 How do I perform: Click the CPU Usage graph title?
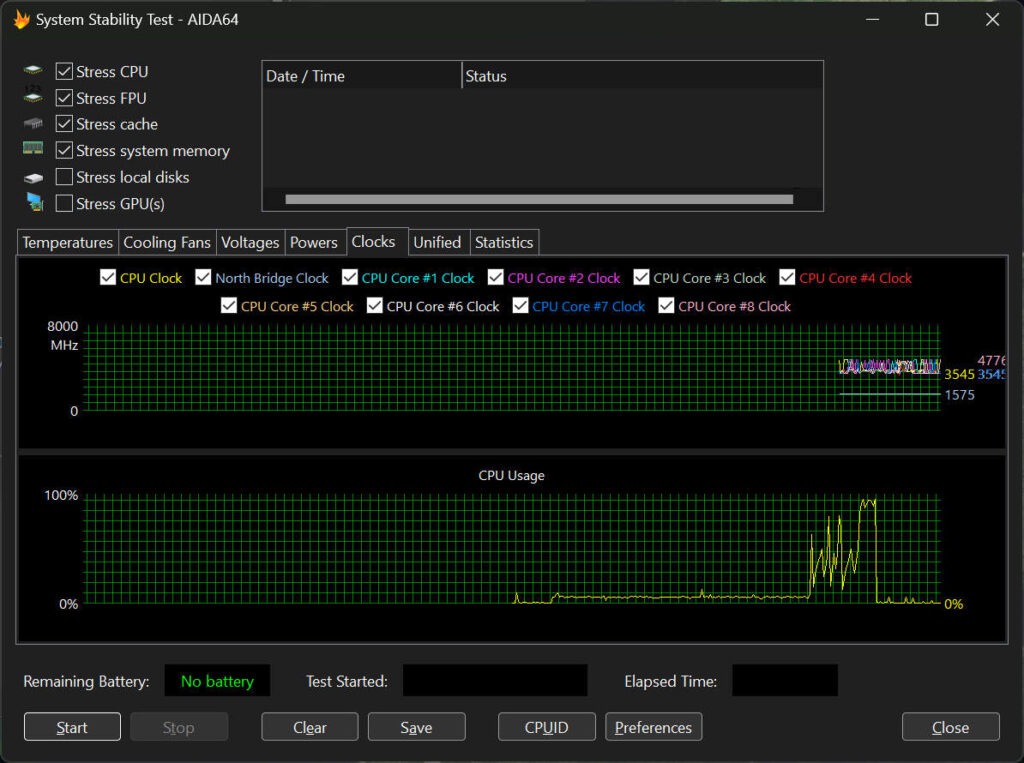pos(511,475)
